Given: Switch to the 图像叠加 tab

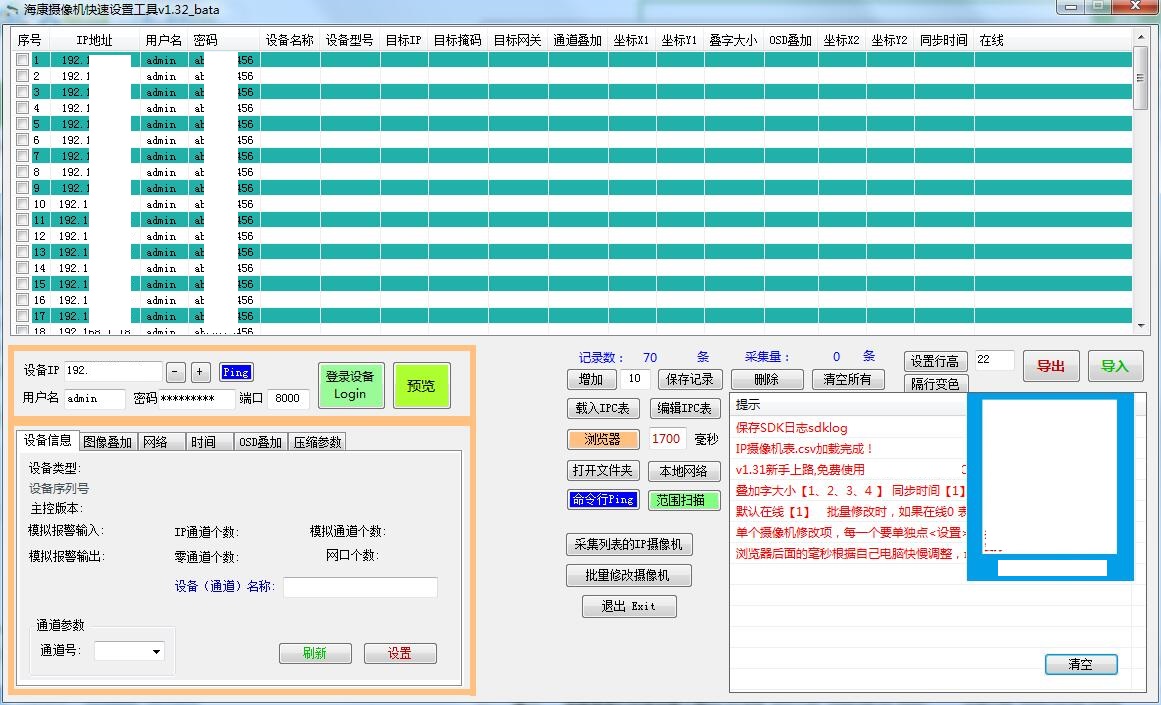Looking at the screenshot, I should click(107, 442).
